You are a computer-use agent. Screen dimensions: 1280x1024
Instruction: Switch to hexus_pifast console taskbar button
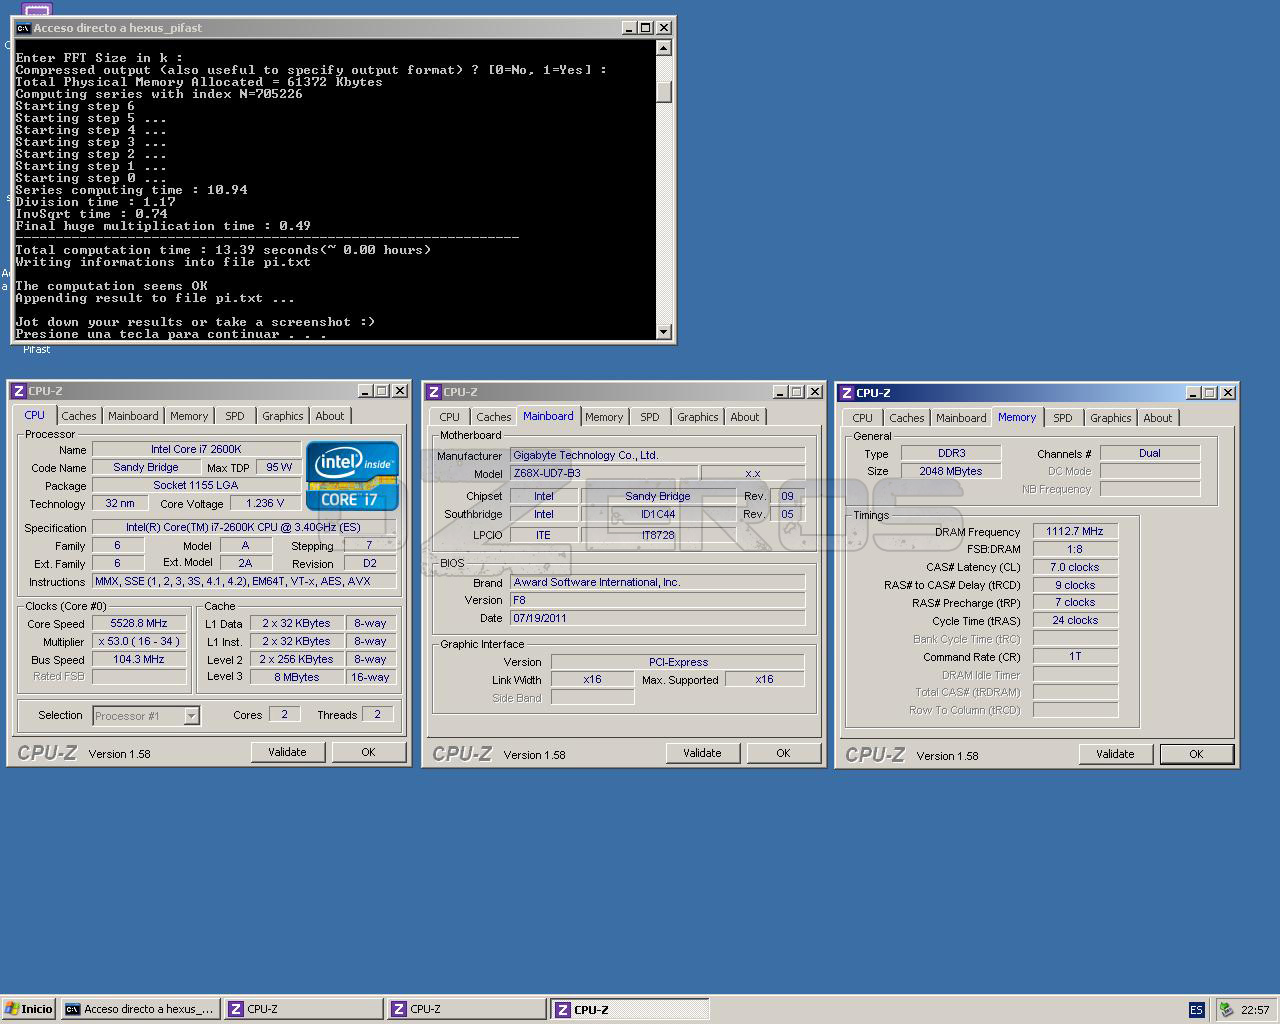tap(140, 1009)
